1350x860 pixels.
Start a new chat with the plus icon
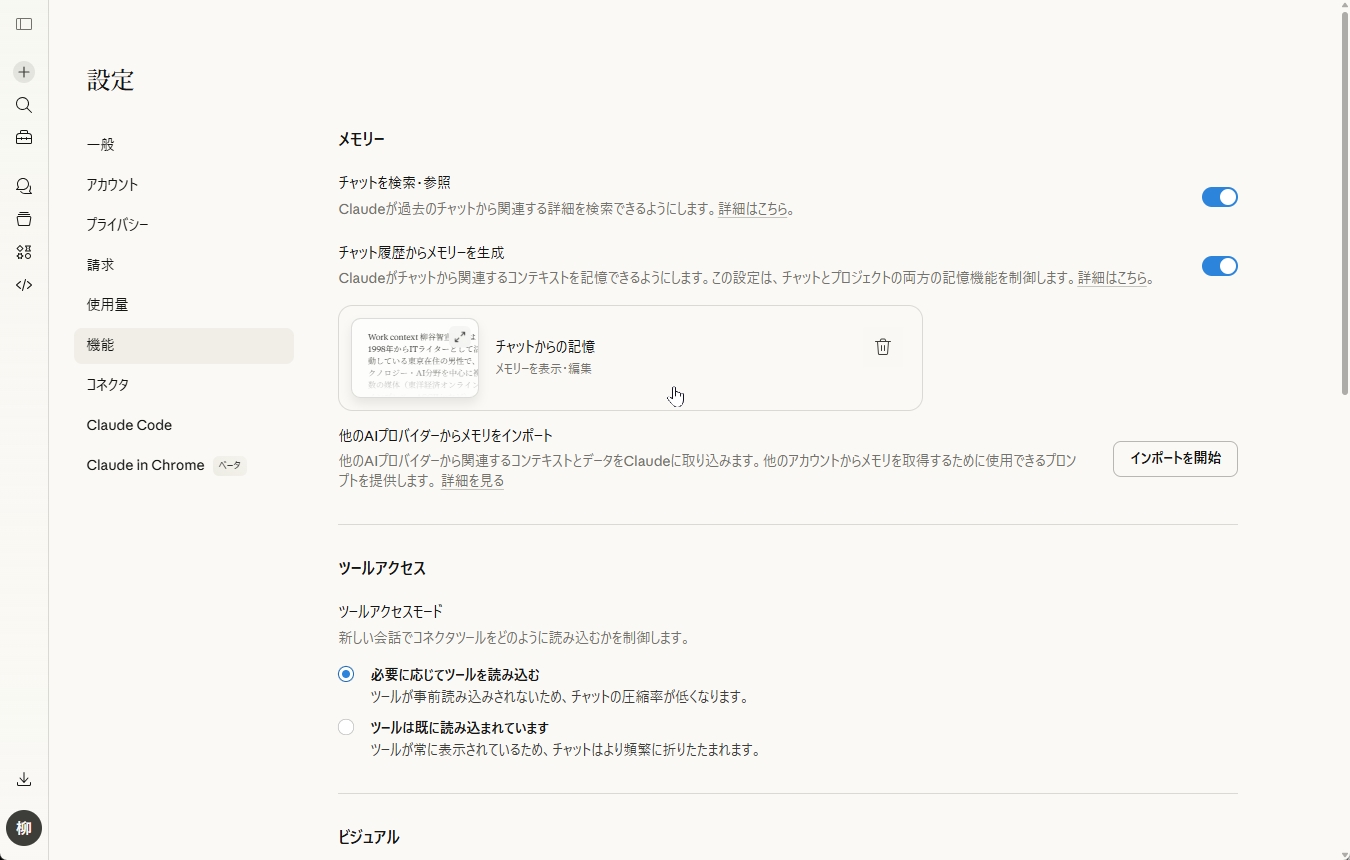24,71
